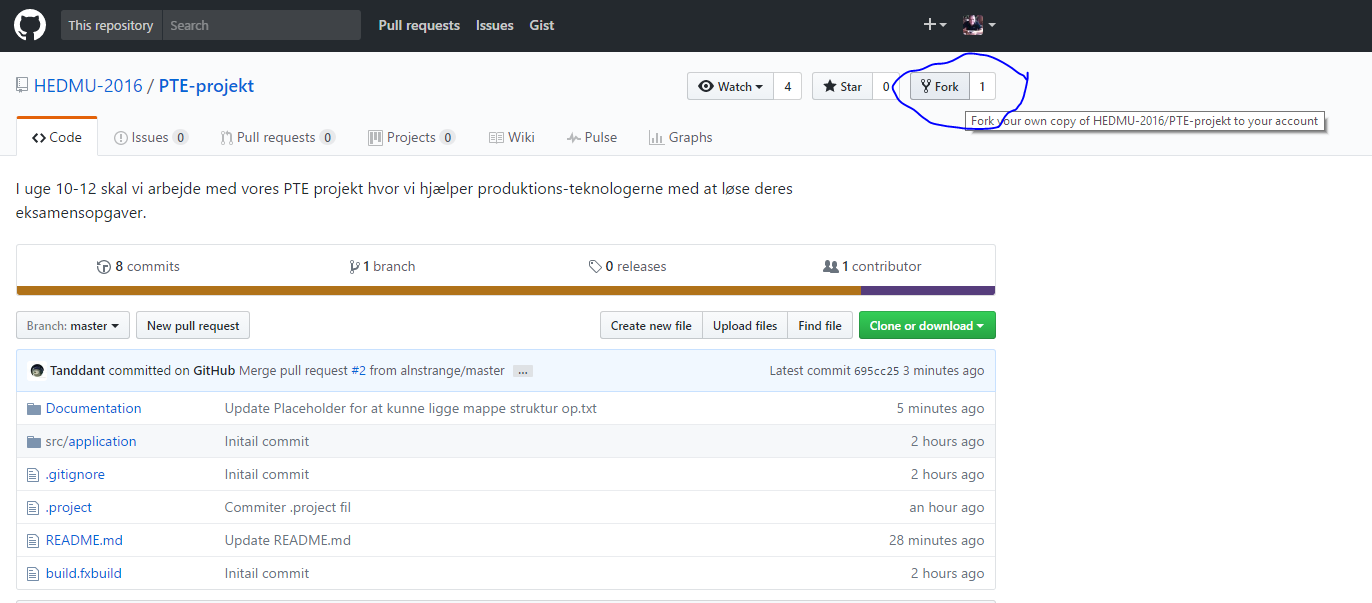Click the build.fxbuild file icon

(x=33, y=573)
